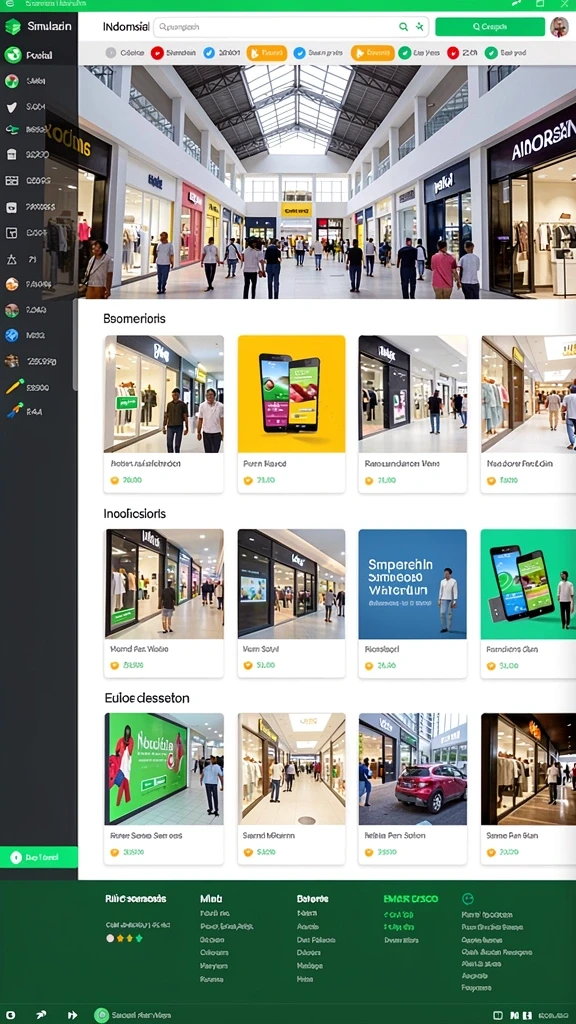
Task: Click the green cube logo in the sidebar header
Action: (x=12, y=27)
